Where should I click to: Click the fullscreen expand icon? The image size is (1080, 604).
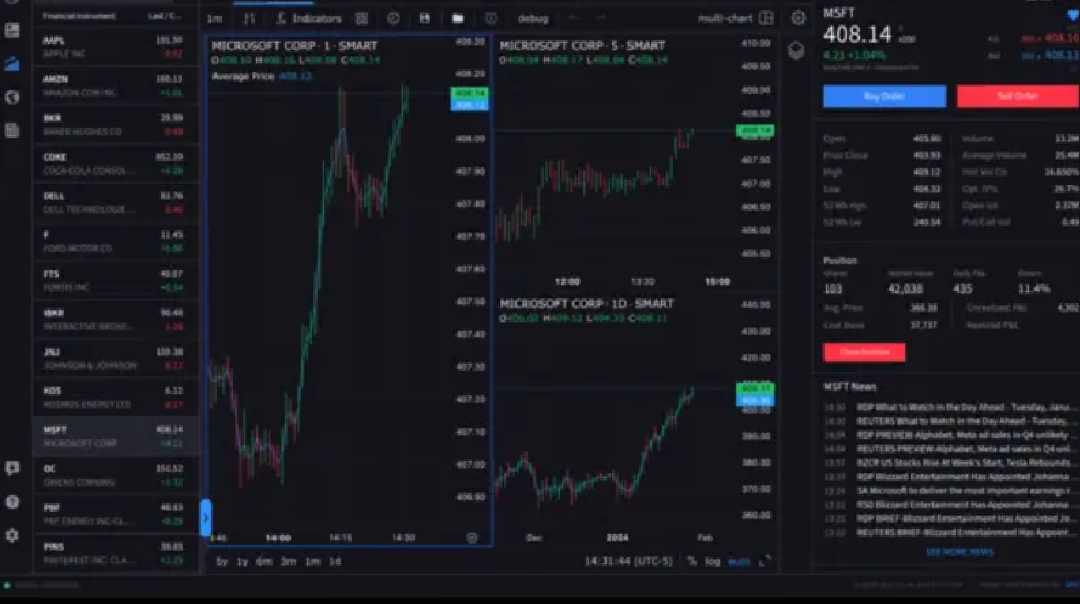pos(765,561)
